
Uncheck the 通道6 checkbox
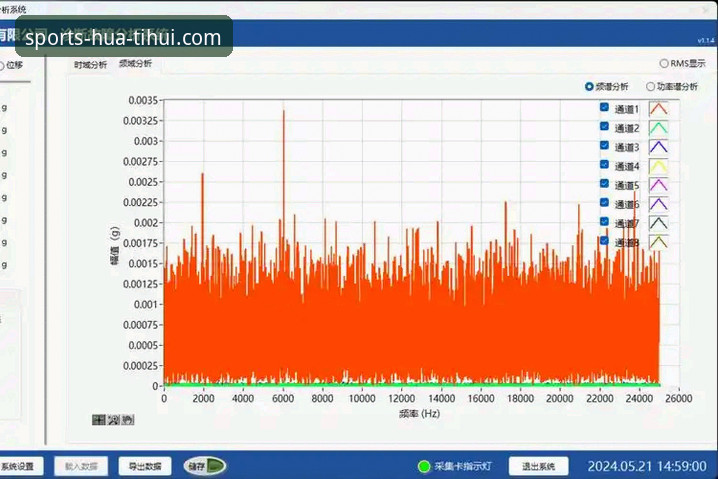coord(604,202)
